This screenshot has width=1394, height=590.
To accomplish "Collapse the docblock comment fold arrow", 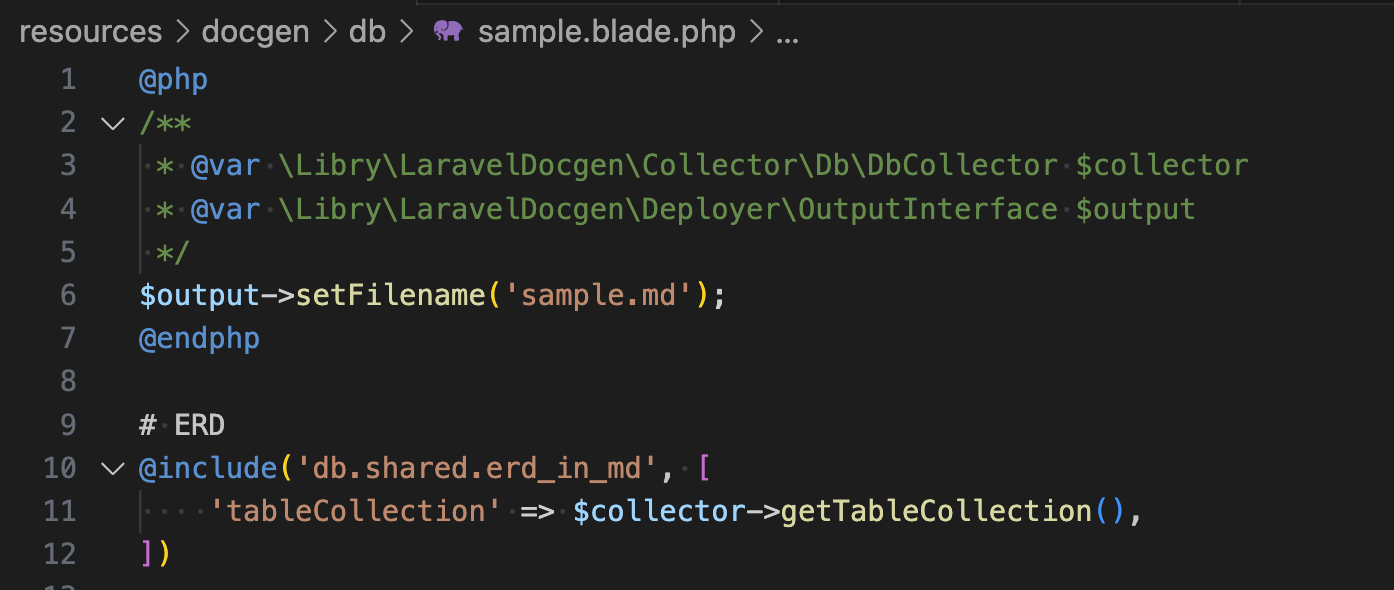I will point(111,124).
